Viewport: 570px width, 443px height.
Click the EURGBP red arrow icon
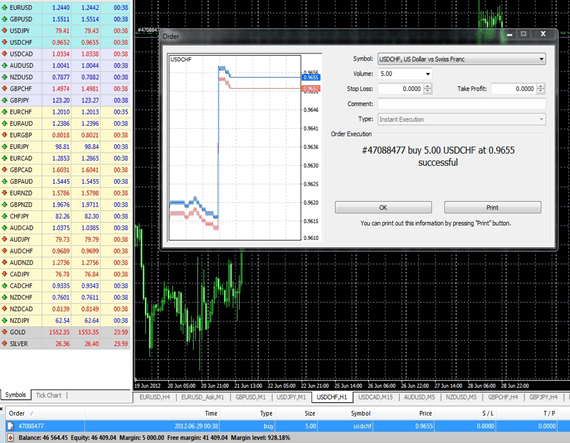pos(4,135)
